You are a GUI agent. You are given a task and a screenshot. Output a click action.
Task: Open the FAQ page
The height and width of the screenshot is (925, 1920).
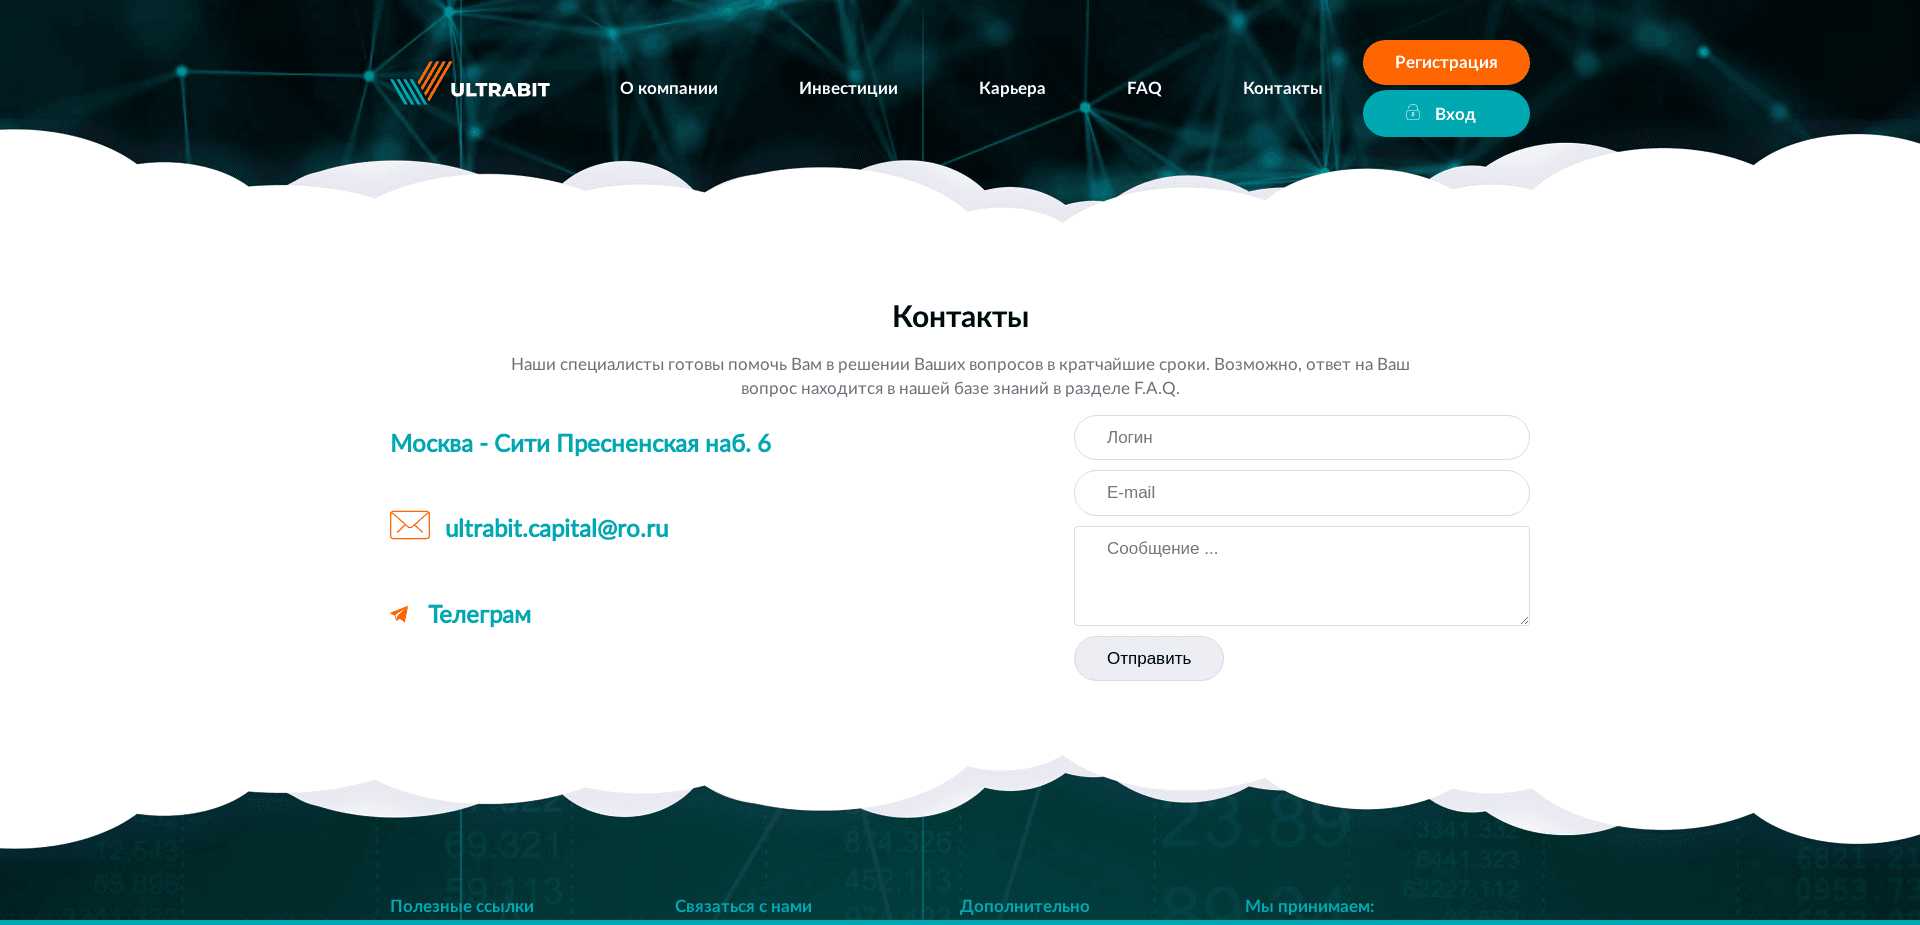click(1143, 88)
